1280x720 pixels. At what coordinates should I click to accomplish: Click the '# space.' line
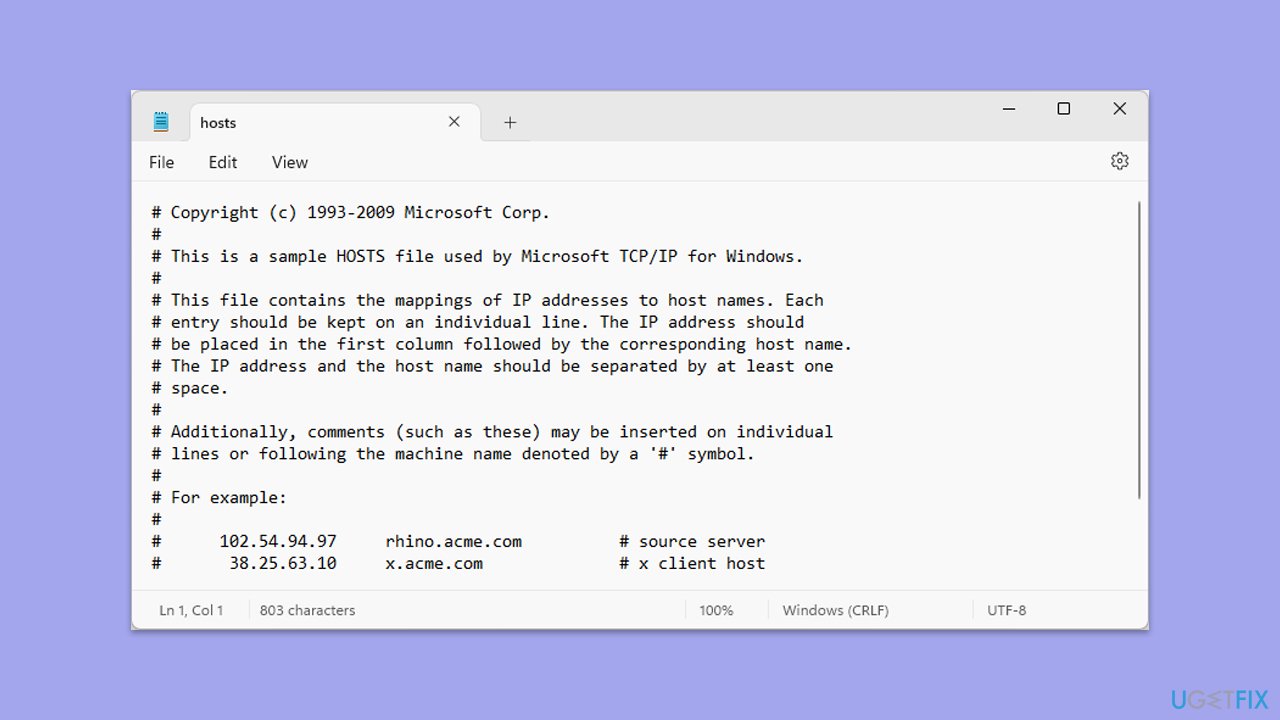tap(190, 388)
